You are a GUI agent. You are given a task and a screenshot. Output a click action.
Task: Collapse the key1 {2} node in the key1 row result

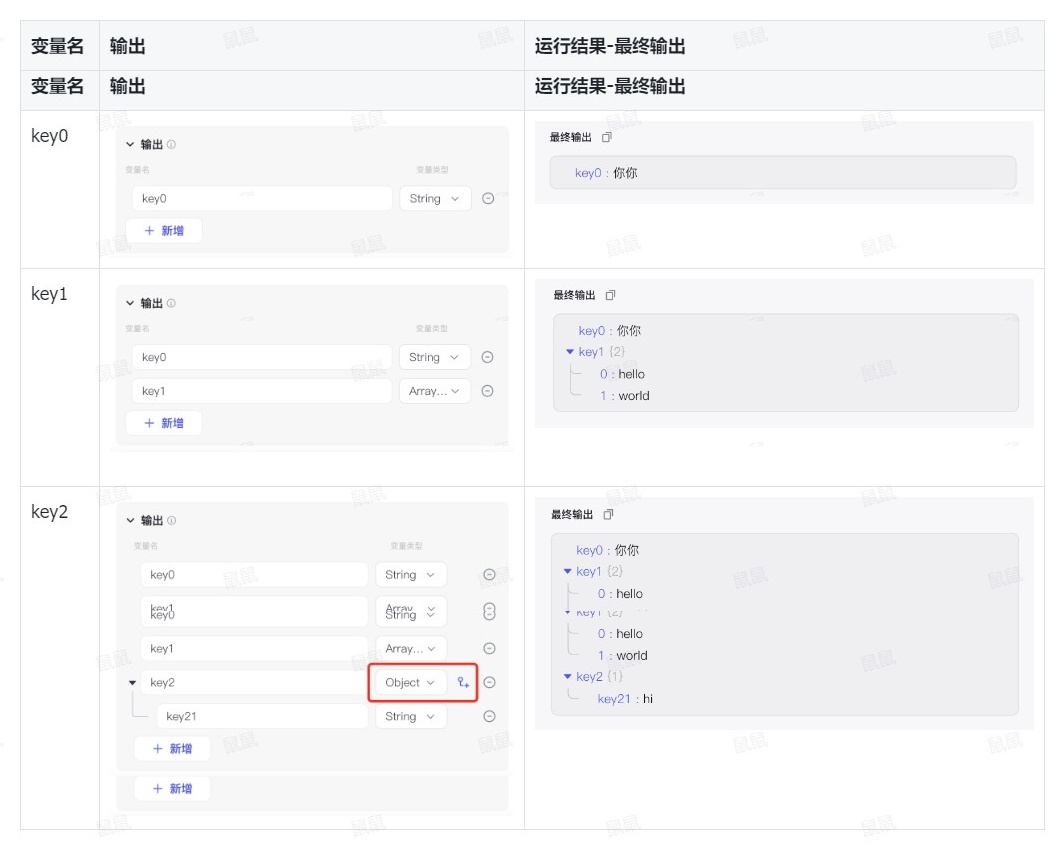point(570,352)
